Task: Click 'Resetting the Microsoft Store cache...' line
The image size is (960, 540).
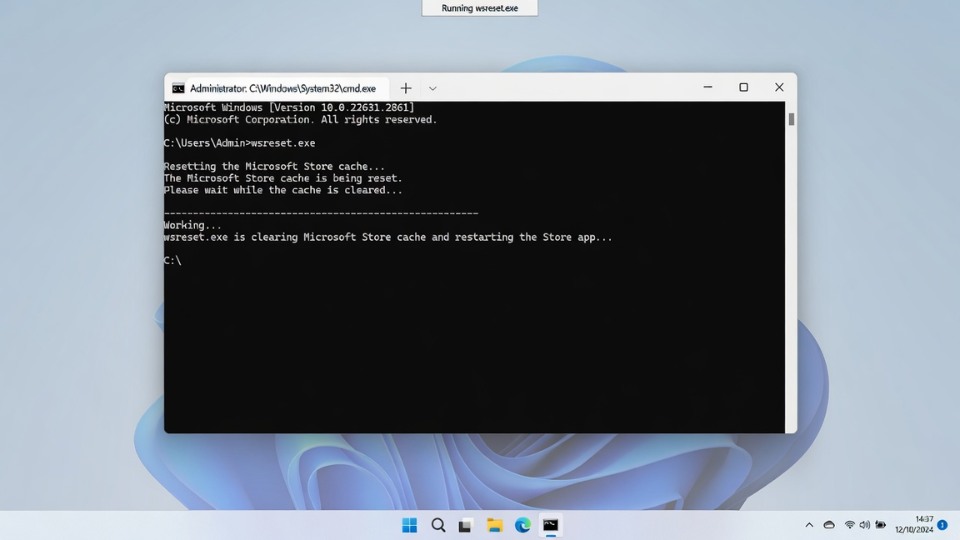Action: click(x=274, y=167)
